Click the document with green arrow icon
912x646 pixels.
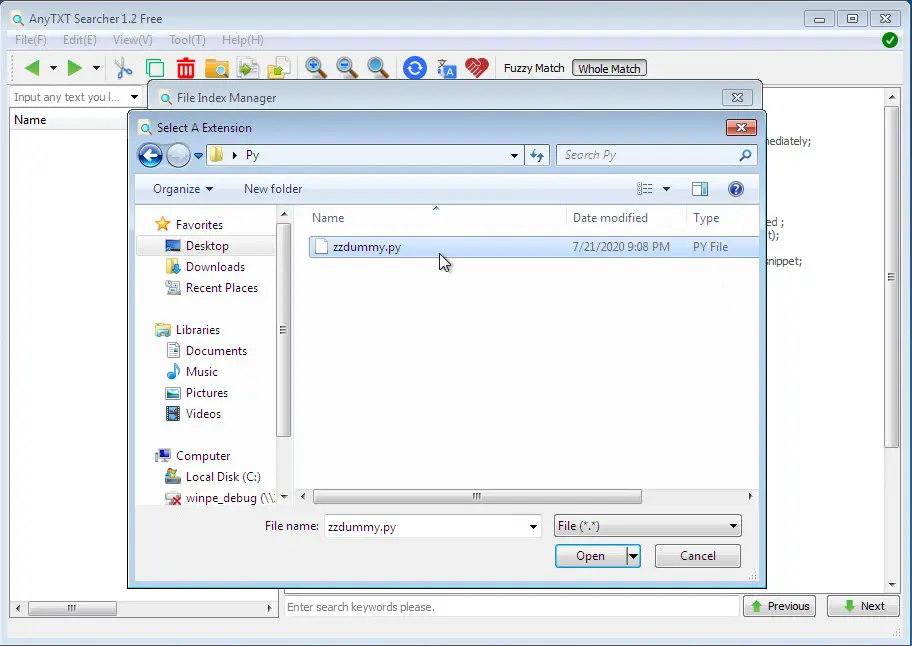point(248,68)
